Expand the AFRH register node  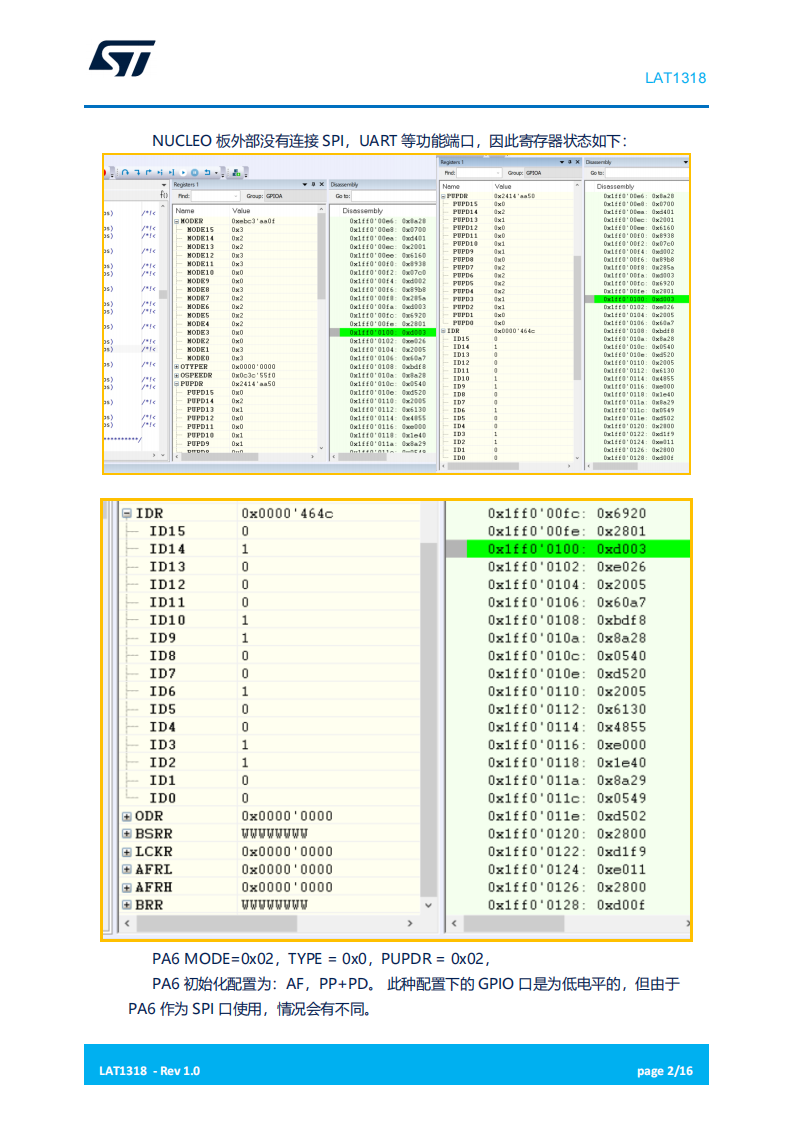[x=127, y=887]
